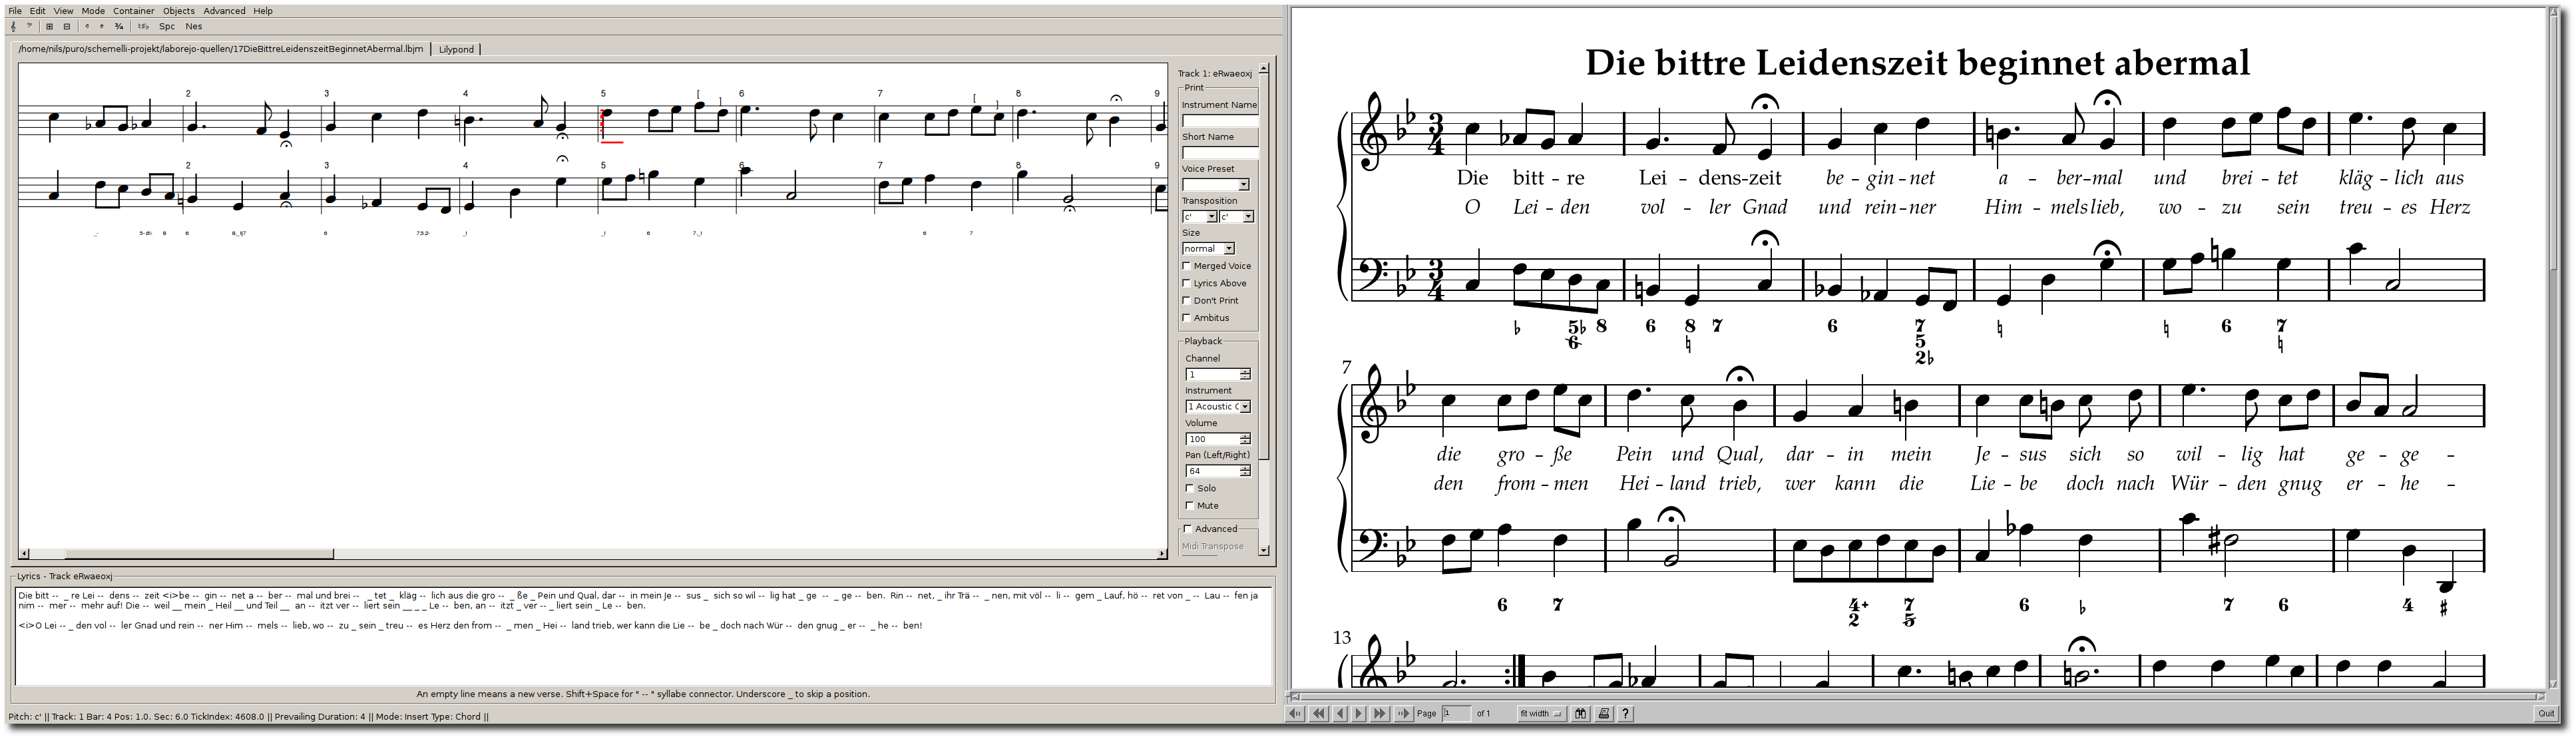
Task: Click the question mark help icon
Action: tap(1626, 714)
